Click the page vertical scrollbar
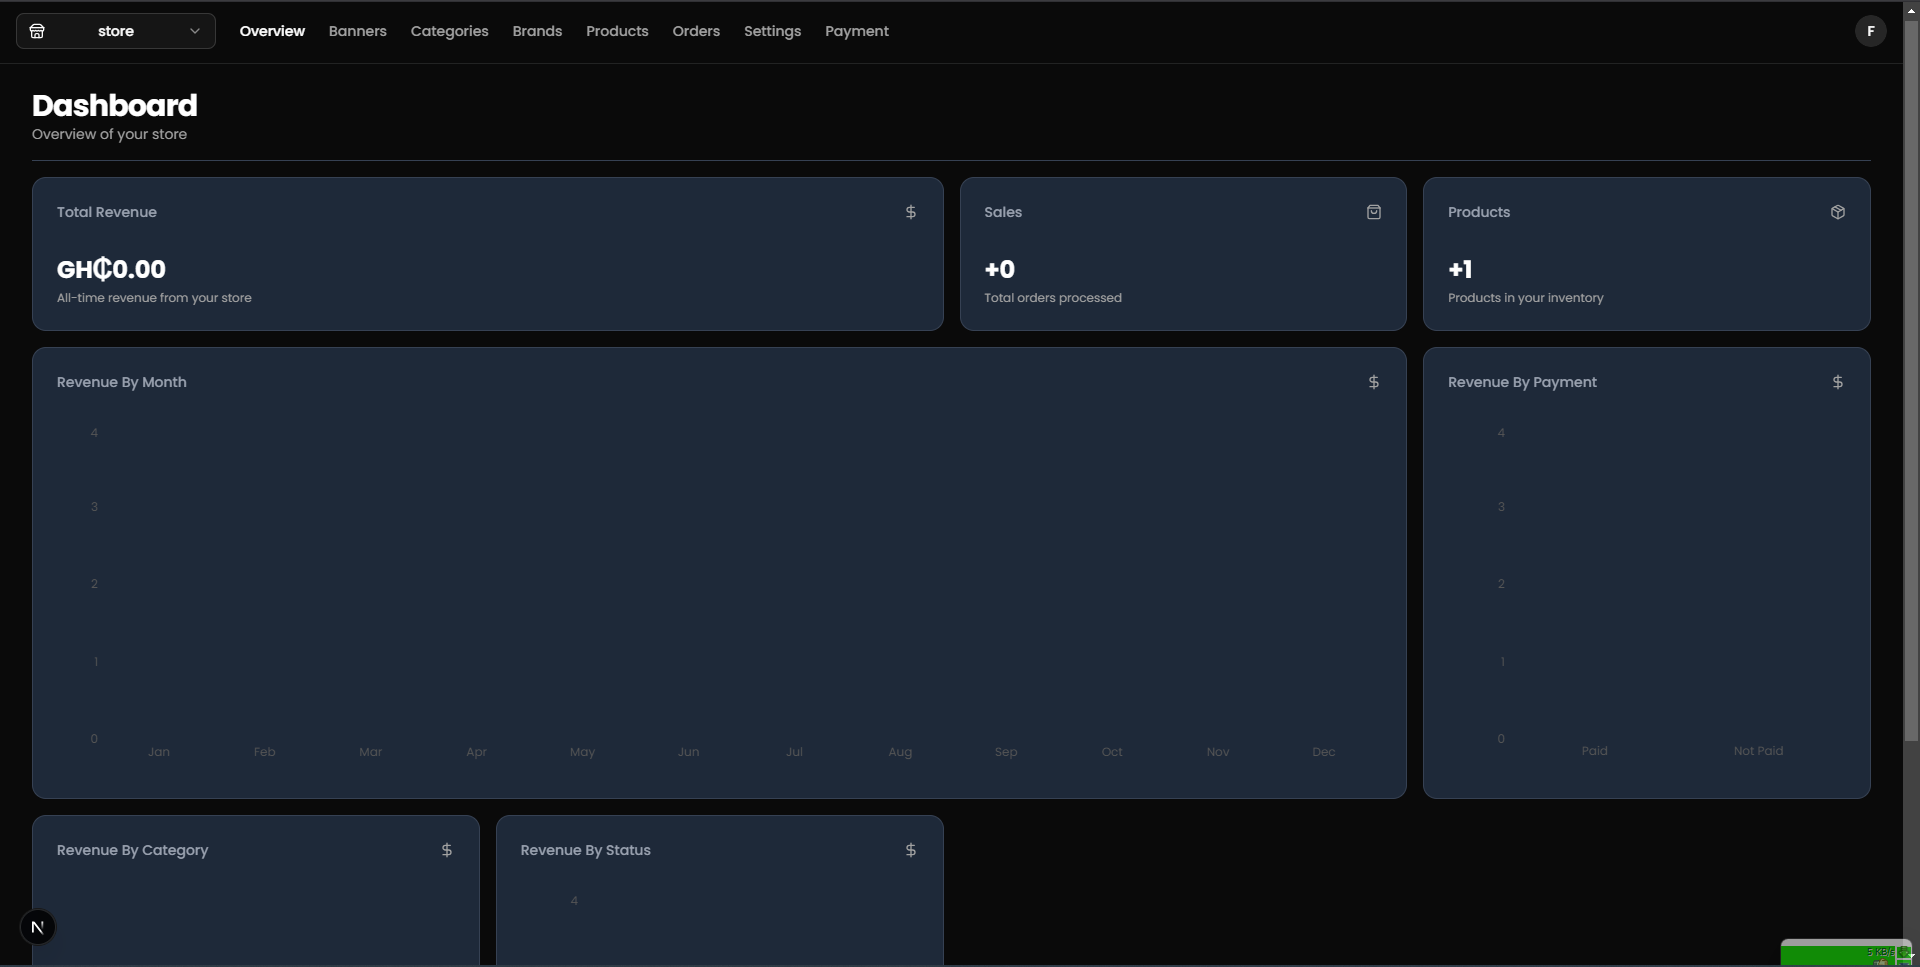1920x967 pixels. pyautogui.click(x=1911, y=380)
